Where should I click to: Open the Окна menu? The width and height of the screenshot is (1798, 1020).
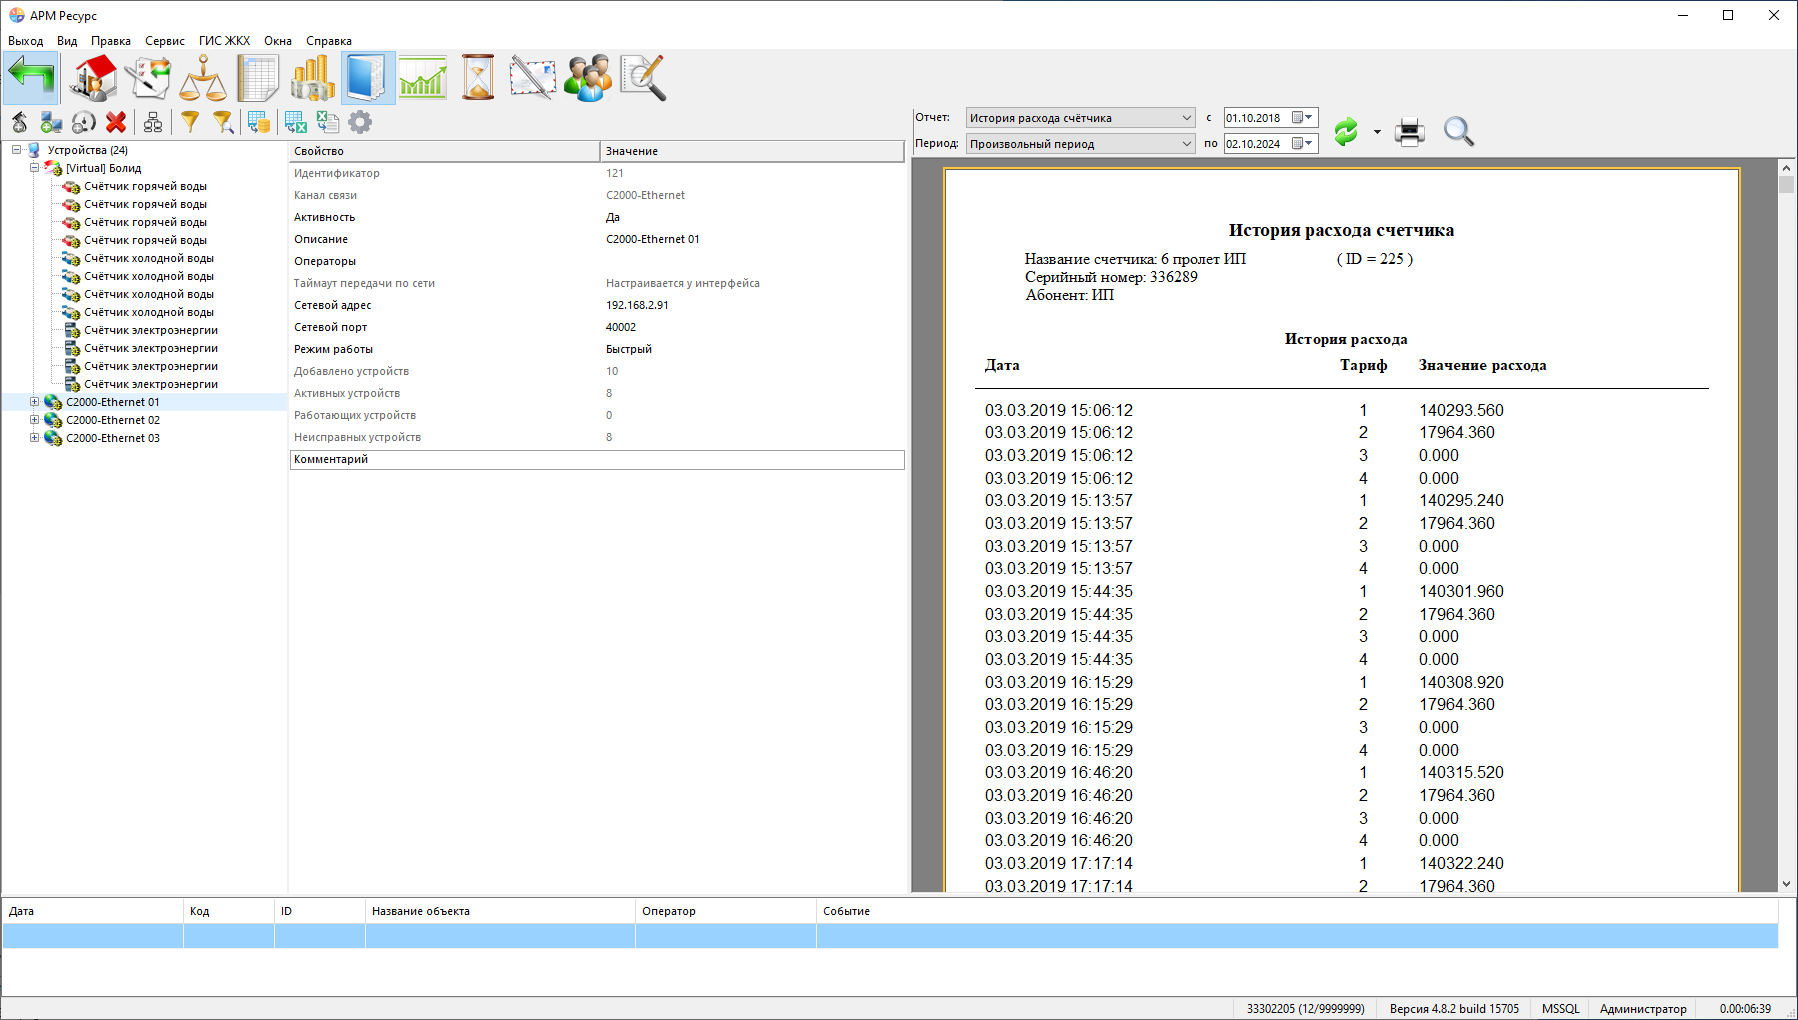278,41
